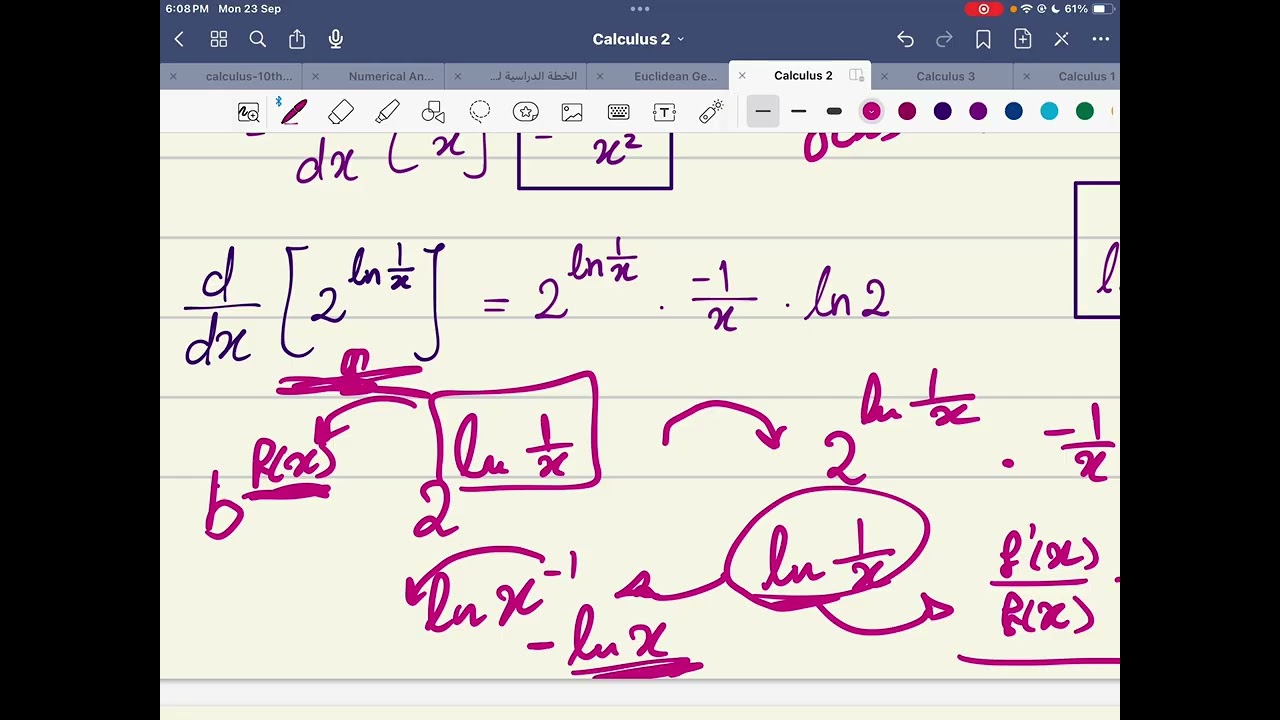
Task: Open the search tool
Action: (x=258, y=39)
